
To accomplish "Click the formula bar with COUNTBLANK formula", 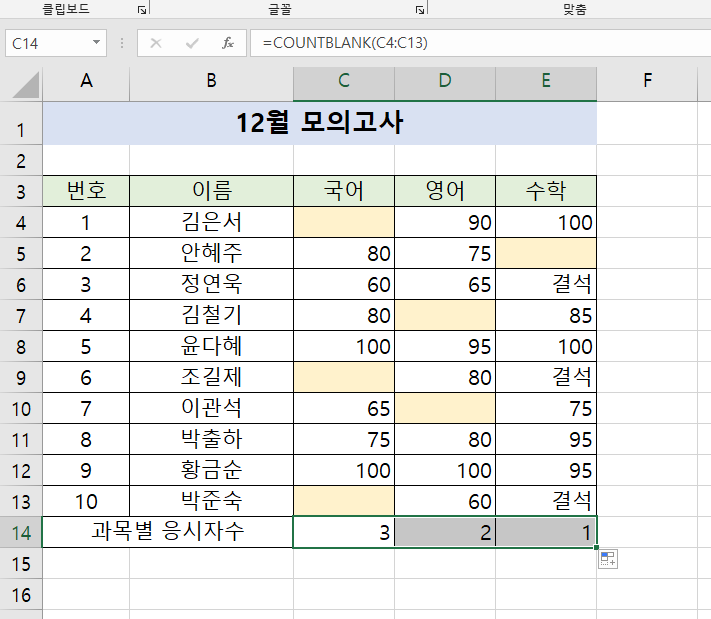I will coord(481,43).
